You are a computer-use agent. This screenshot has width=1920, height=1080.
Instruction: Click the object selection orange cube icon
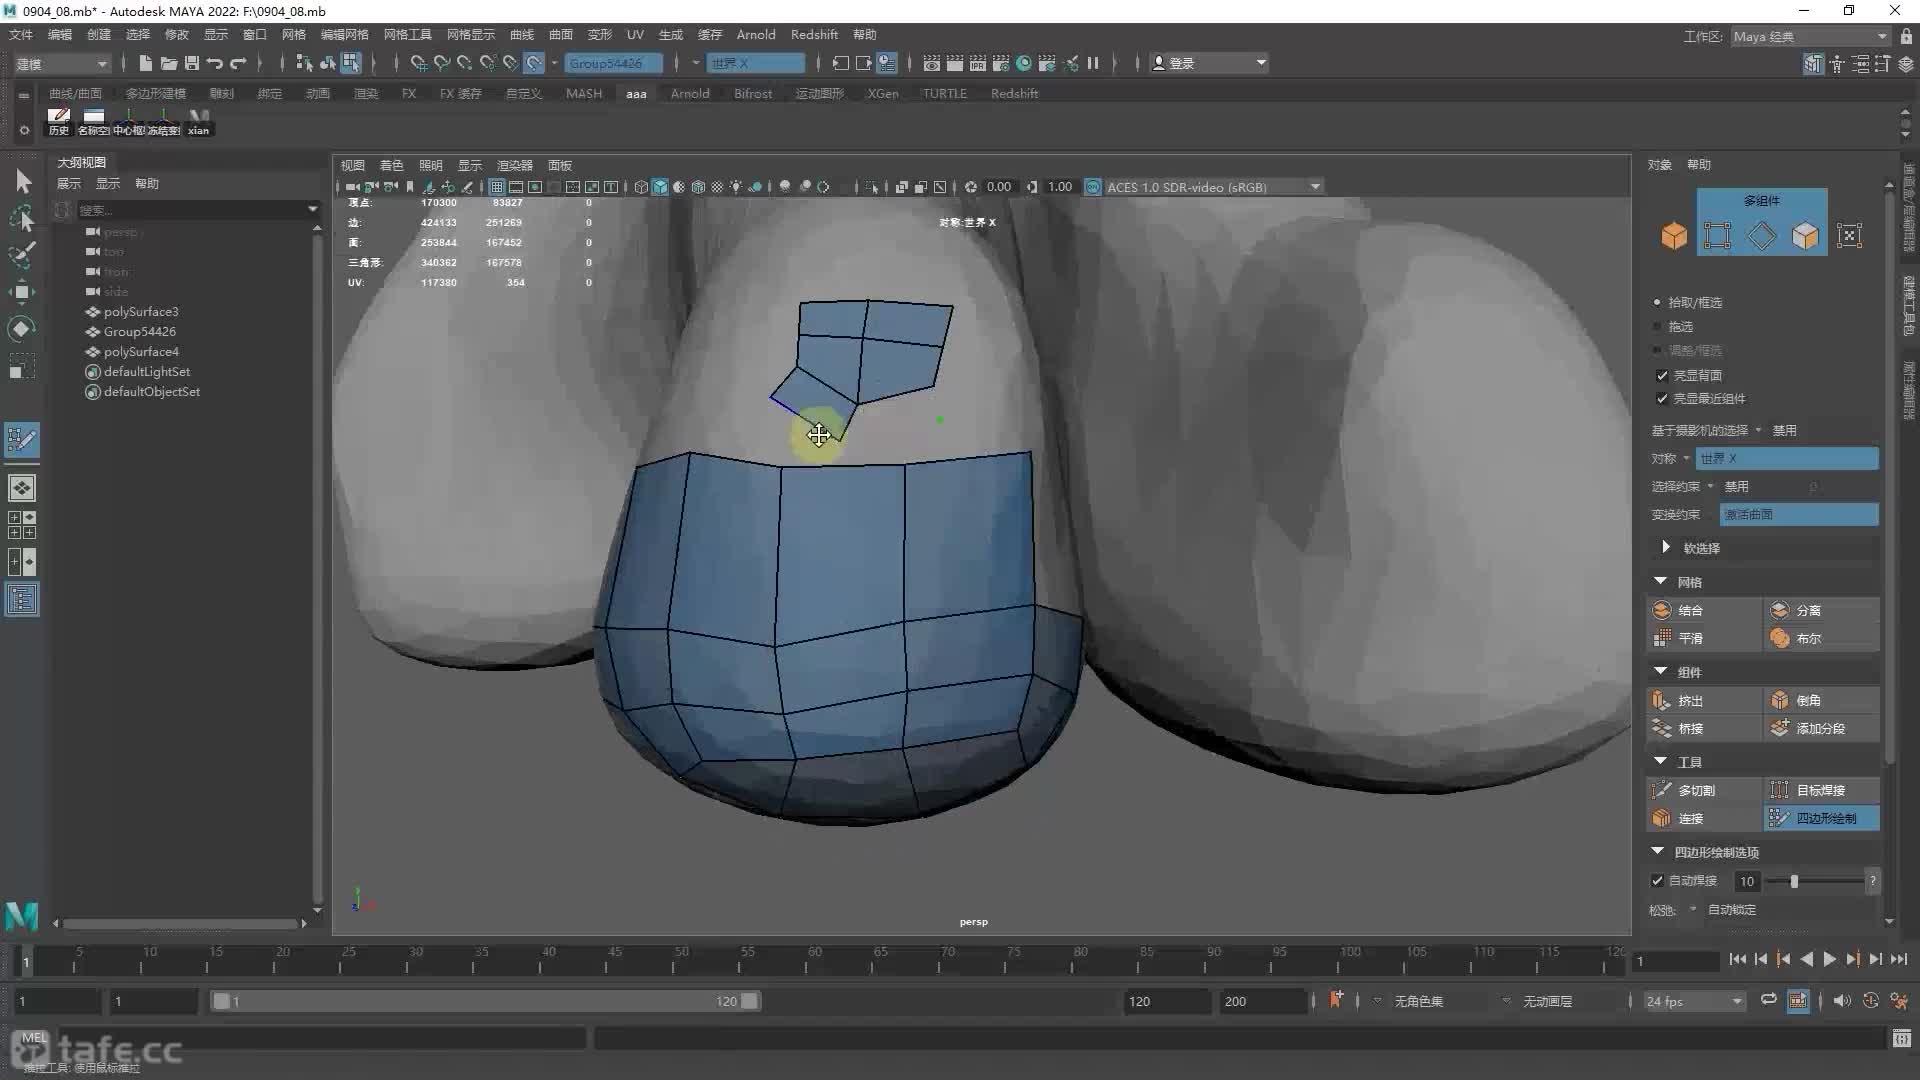point(1674,236)
